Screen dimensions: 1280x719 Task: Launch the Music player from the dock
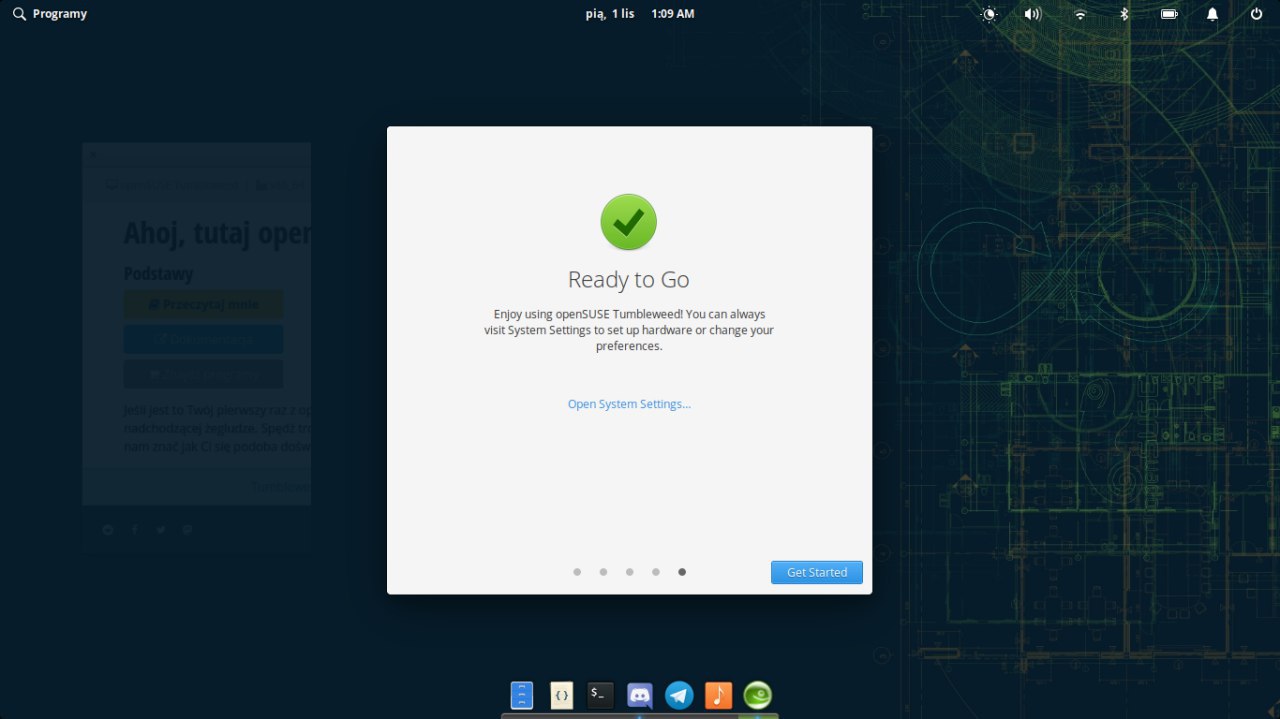point(718,695)
